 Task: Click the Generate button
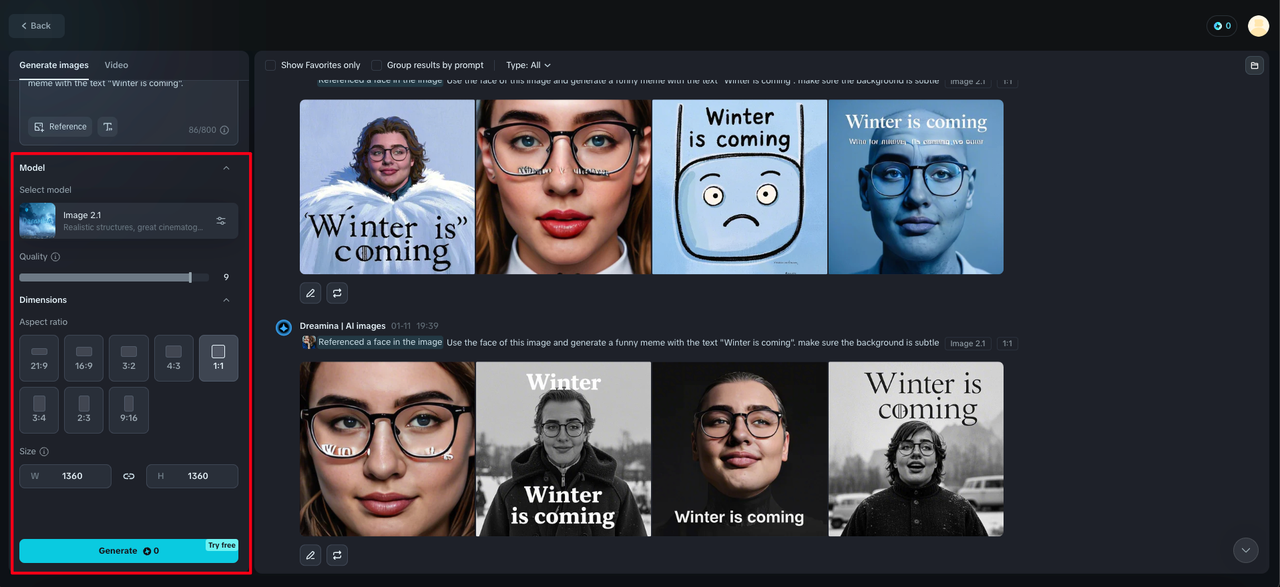click(x=128, y=551)
